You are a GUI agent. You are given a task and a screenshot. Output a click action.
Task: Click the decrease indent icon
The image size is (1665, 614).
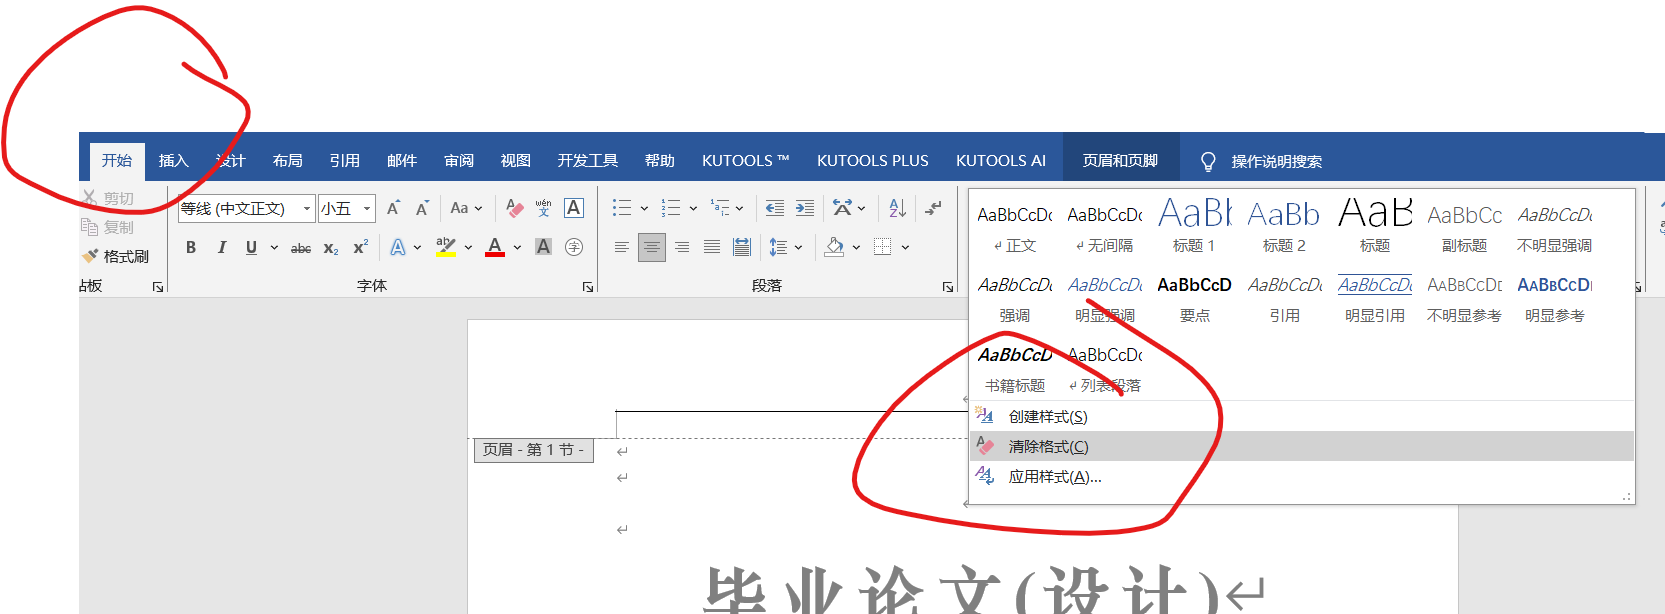[x=775, y=208]
